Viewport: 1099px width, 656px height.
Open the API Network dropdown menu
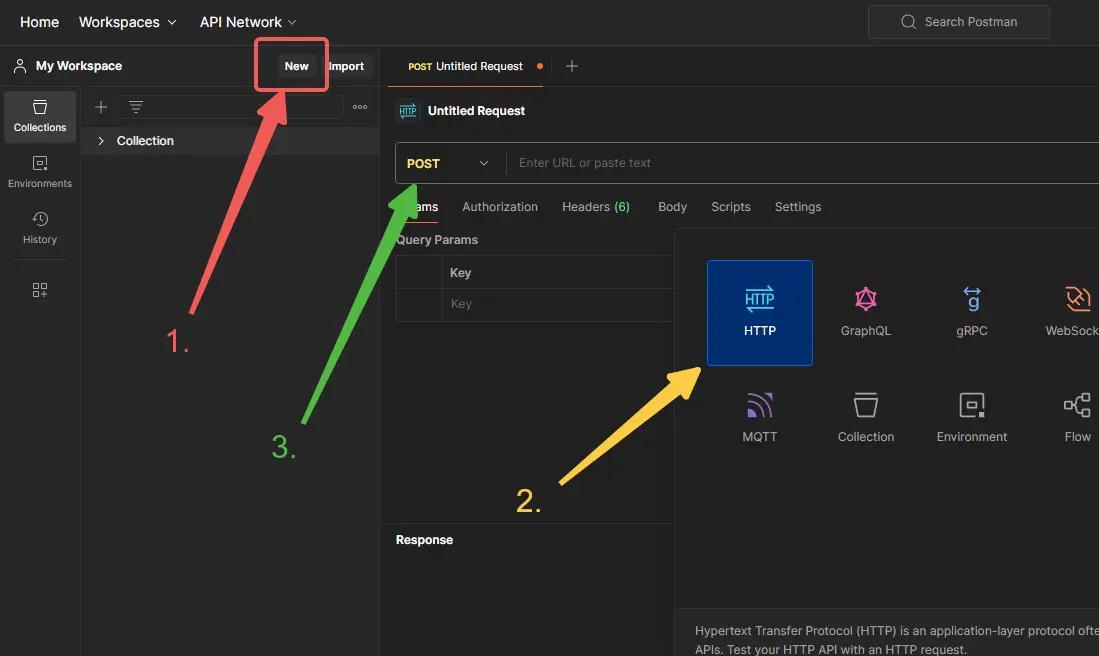pos(248,22)
